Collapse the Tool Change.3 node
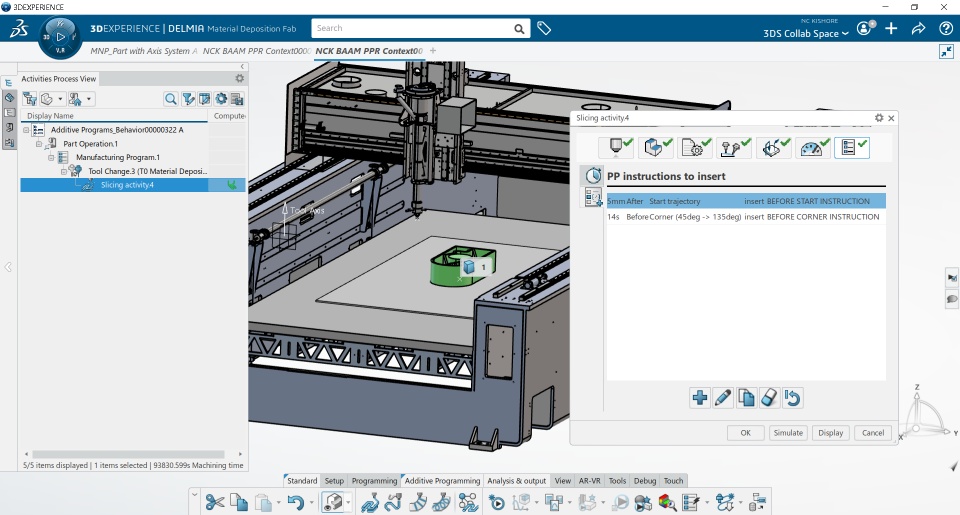960x515 pixels. tap(64, 171)
